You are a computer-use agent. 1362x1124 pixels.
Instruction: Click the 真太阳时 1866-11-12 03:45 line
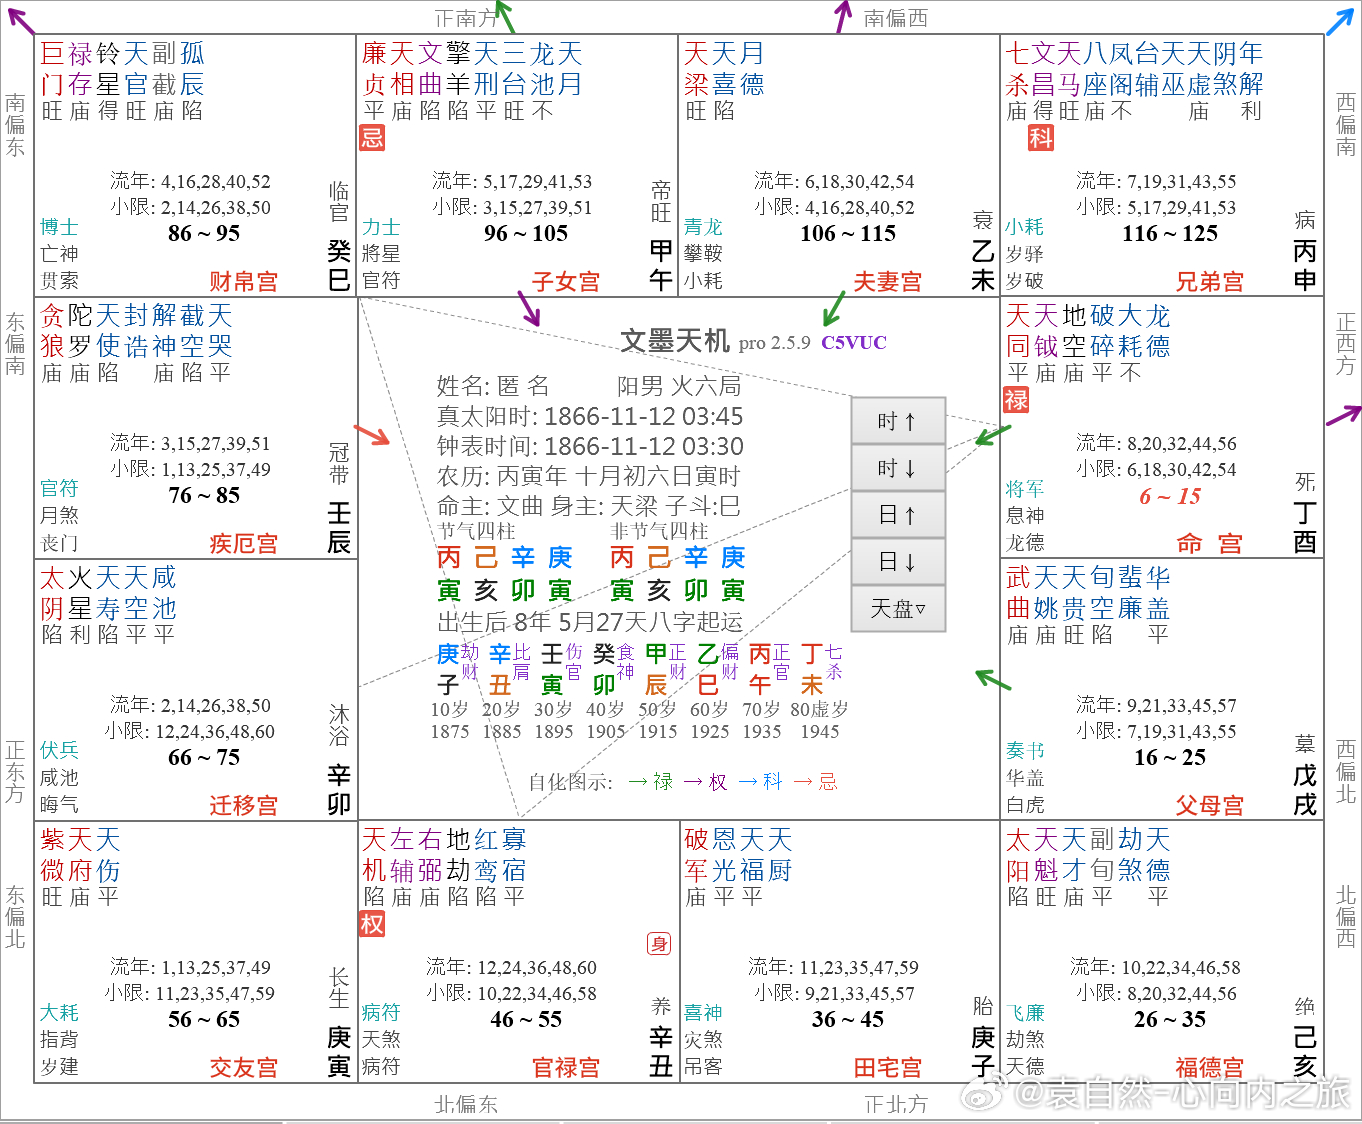[x=590, y=416]
